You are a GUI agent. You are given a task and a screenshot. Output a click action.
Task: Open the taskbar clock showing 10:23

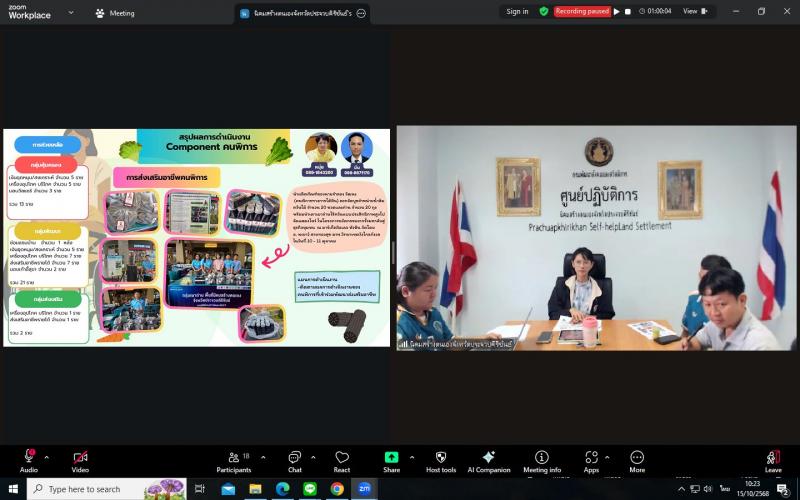click(x=753, y=489)
